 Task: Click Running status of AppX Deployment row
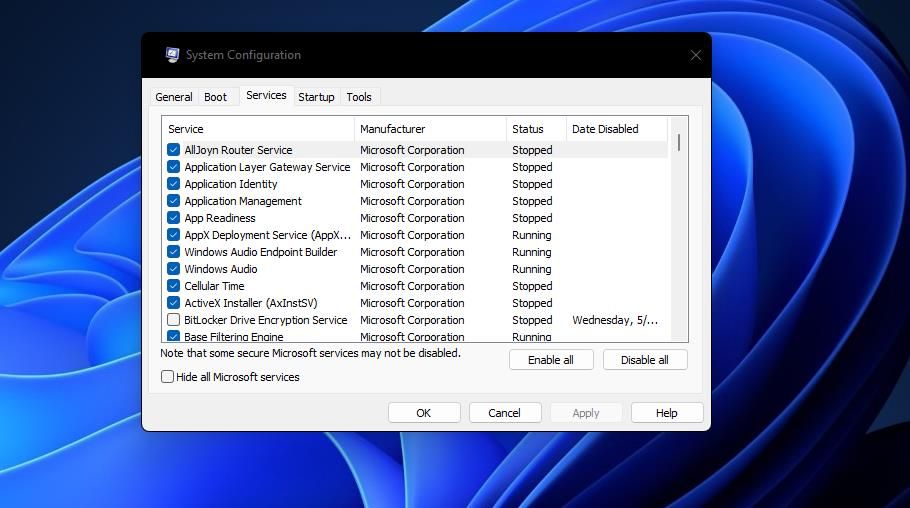point(532,235)
